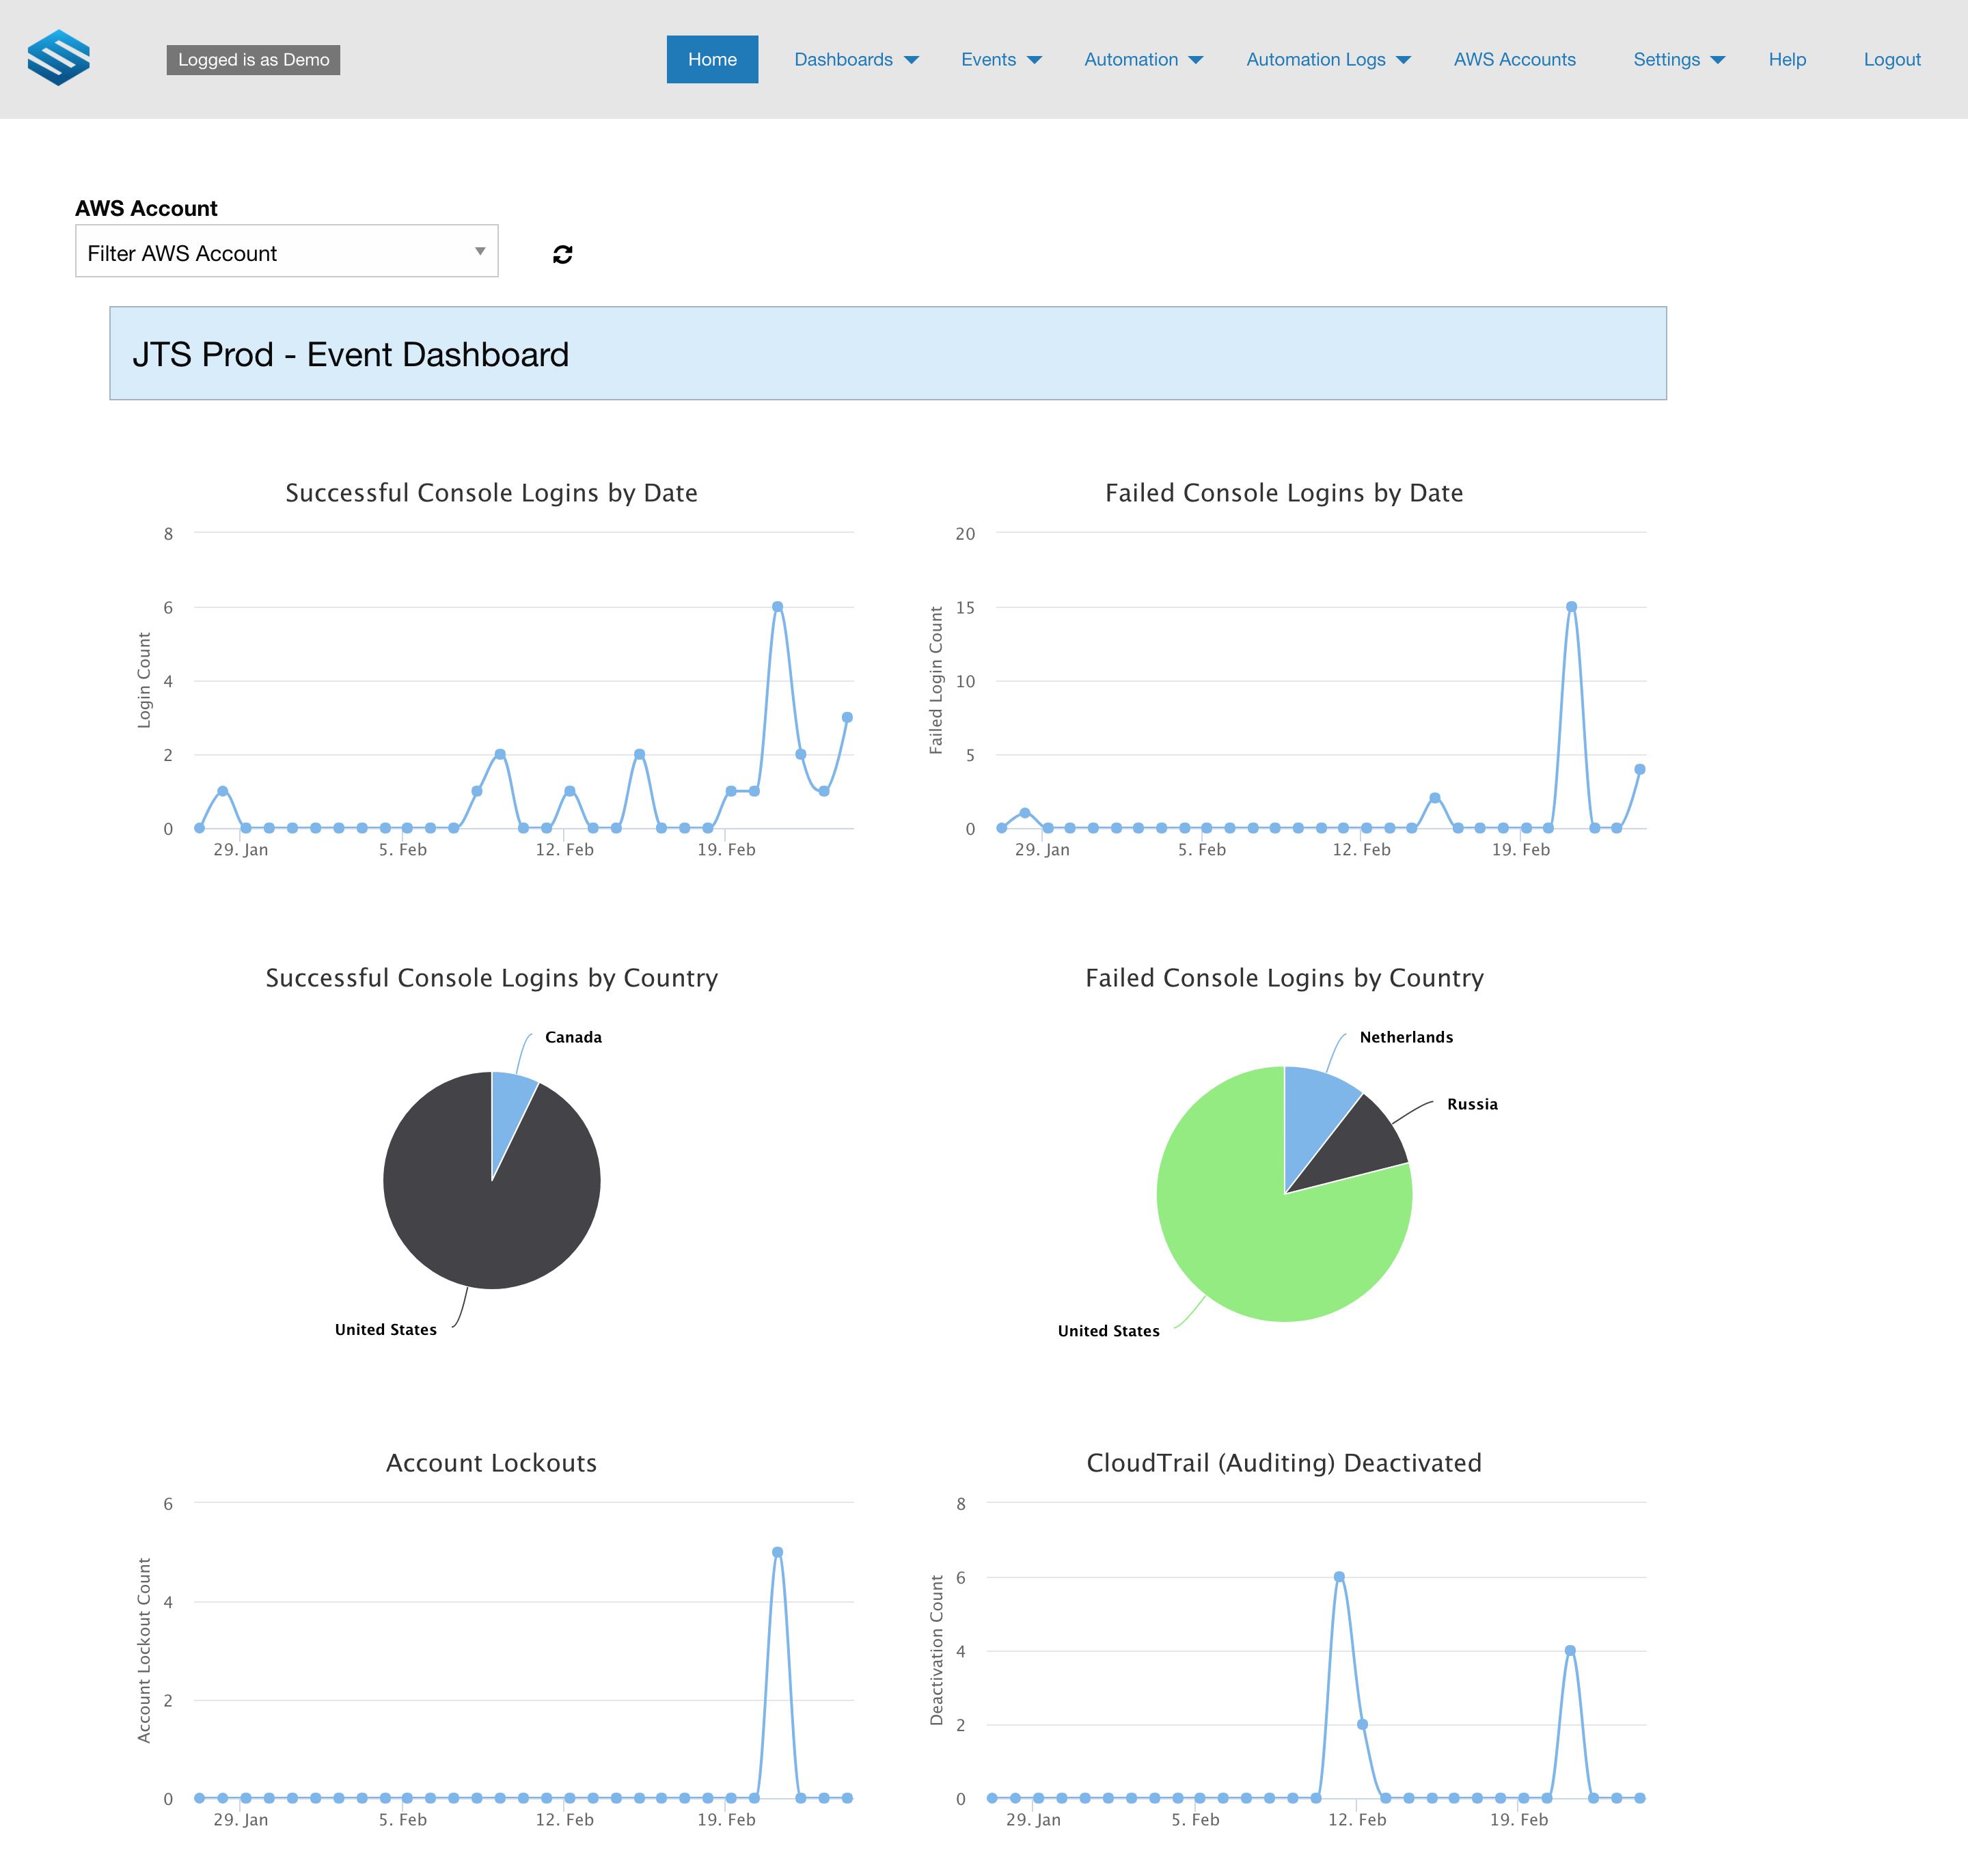This screenshot has height=1876, width=1968.
Task: Open the Help link
Action: [1787, 60]
